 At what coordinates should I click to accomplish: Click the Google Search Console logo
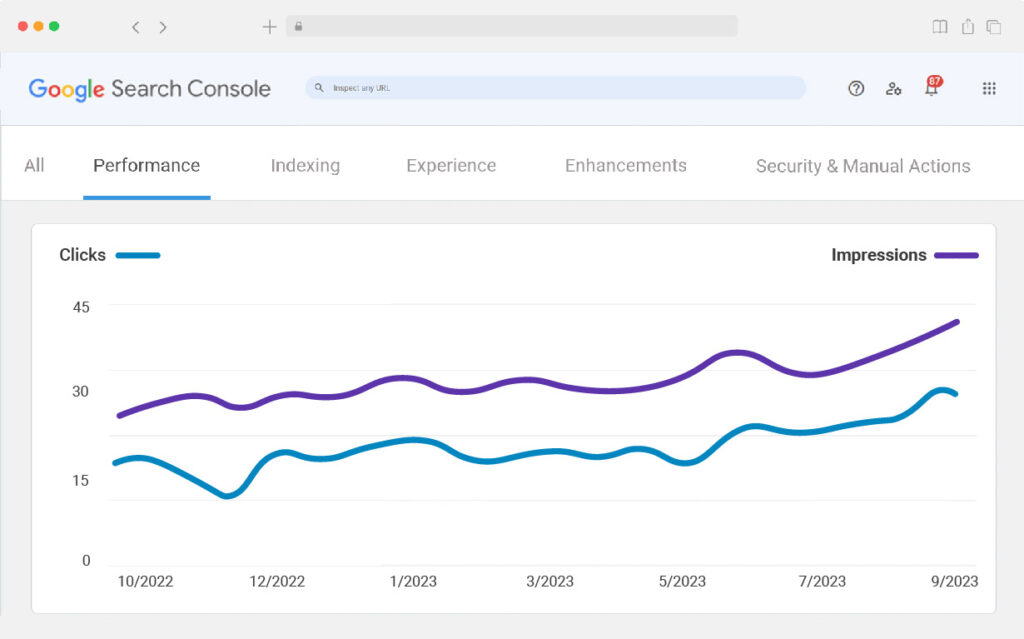click(150, 89)
